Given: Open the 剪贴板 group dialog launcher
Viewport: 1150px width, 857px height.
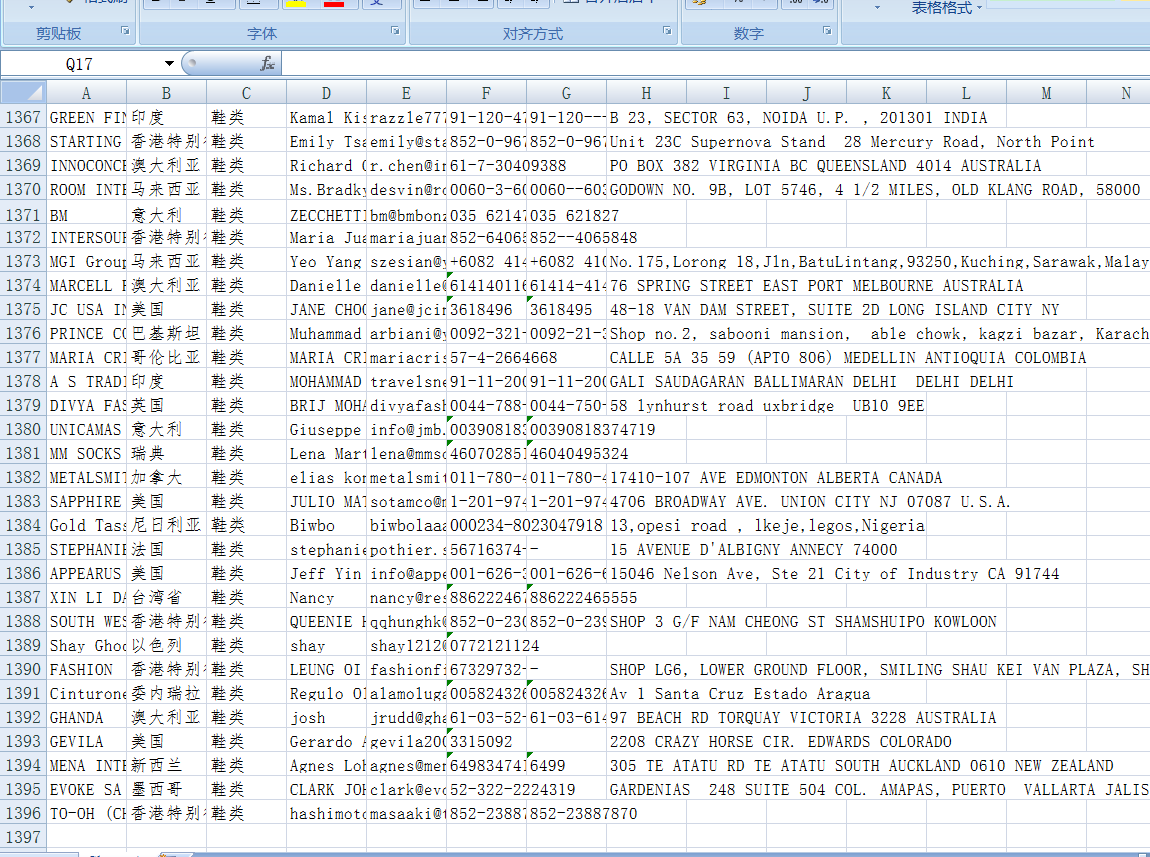Looking at the screenshot, I should 126,32.
